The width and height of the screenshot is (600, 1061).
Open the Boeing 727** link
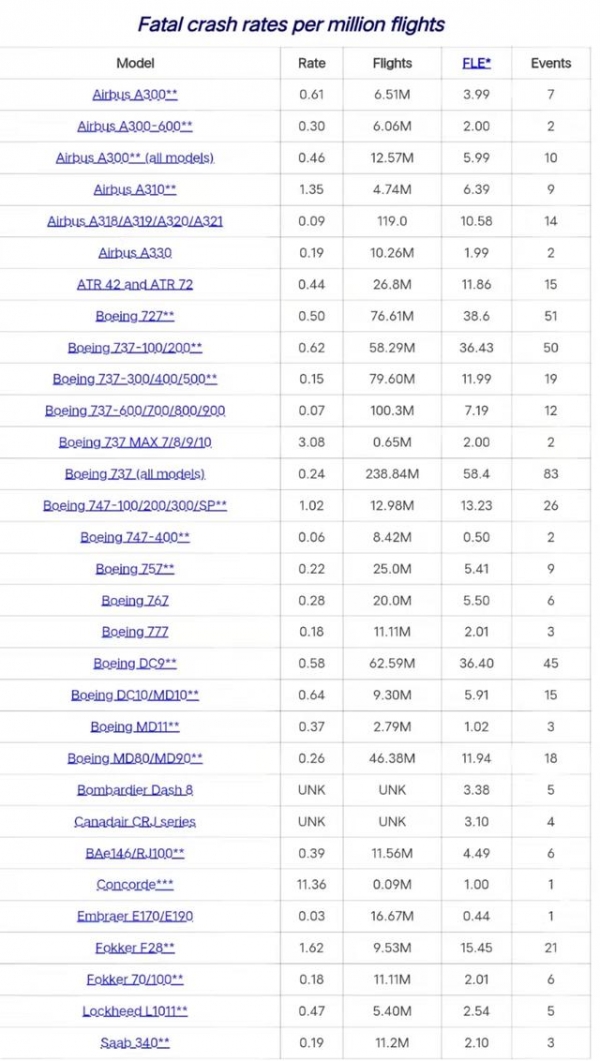(135, 316)
